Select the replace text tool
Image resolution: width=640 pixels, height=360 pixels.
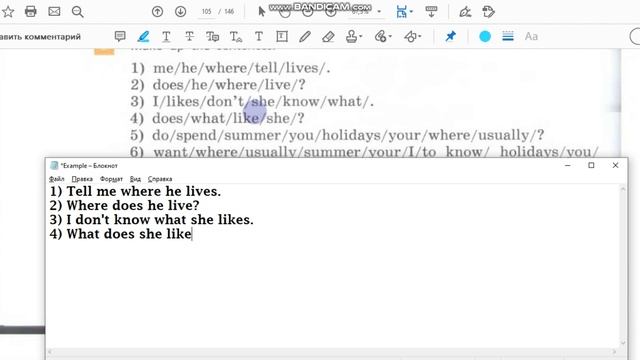click(x=212, y=37)
